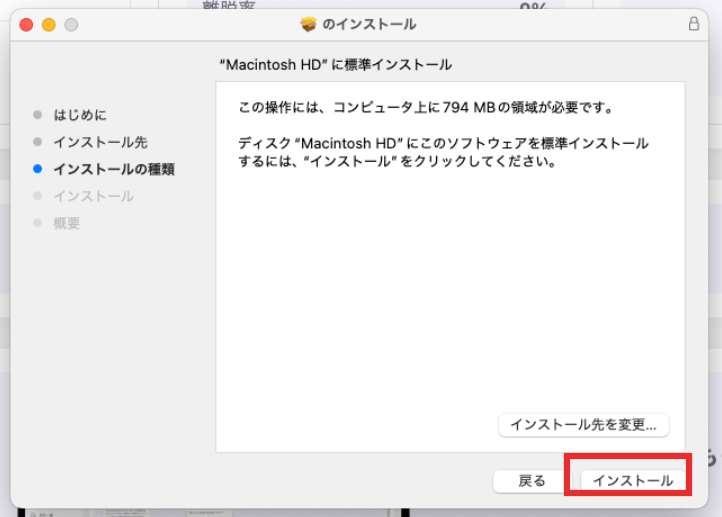This screenshot has height=517, width=722.
Task: Click the blue bullet beside インストールの種類
Action: click(38, 169)
